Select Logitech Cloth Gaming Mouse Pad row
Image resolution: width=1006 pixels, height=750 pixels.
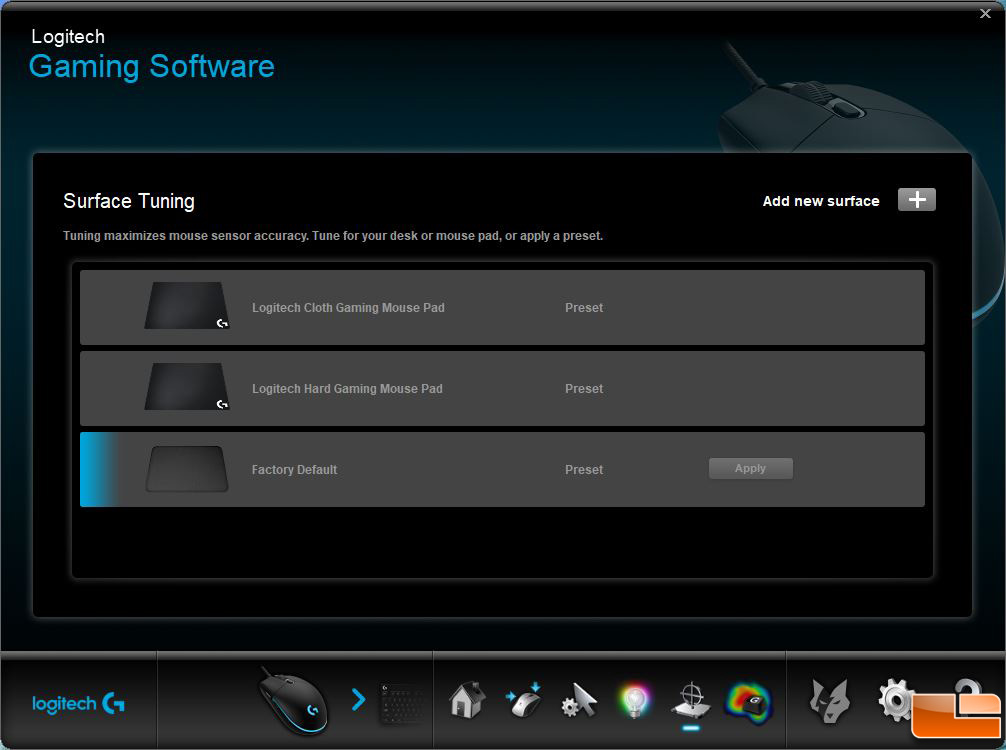tap(502, 307)
